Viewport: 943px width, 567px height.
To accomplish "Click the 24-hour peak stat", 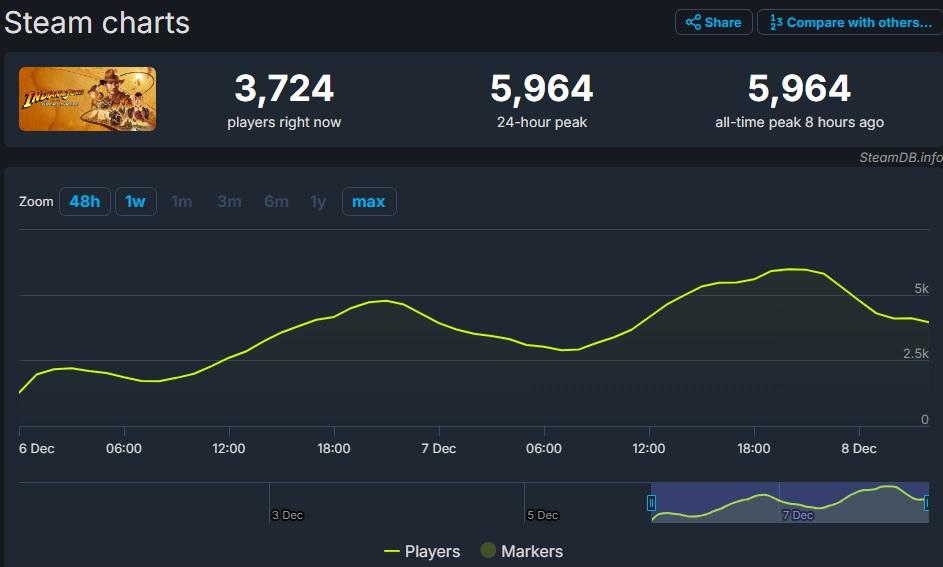I will pos(541,89).
